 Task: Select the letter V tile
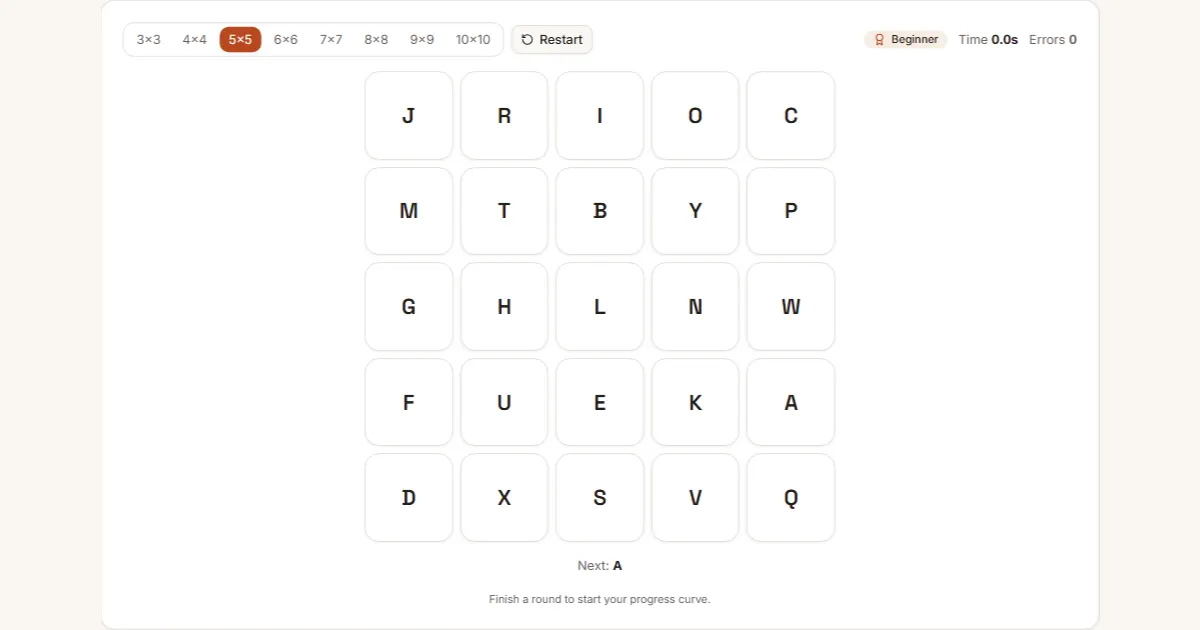[x=695, y=498]
